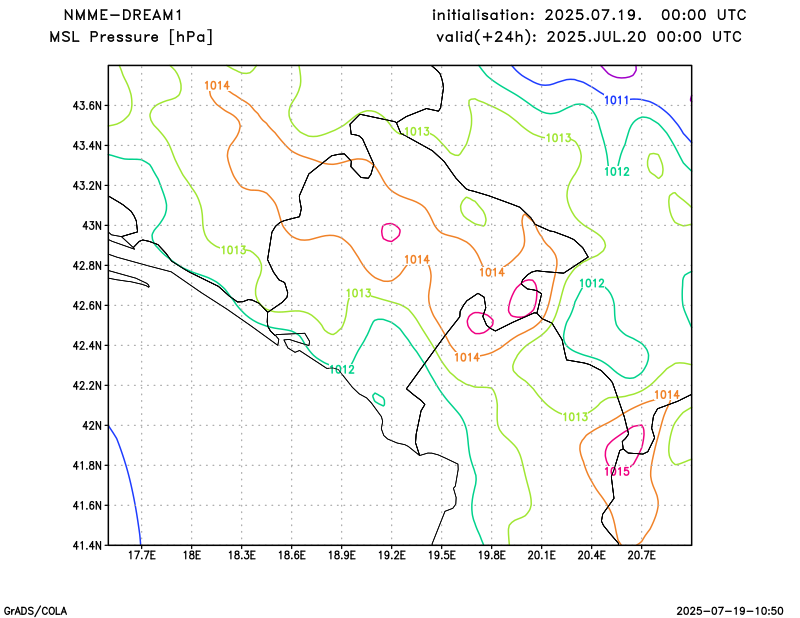The image size is (800, 618).
Task: Select the 2025-07-19-10:50 timestamp
Action: [x=730, y=611]
